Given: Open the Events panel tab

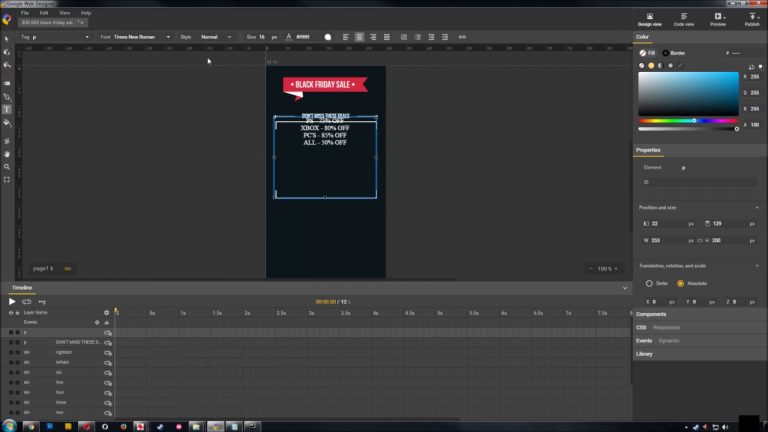Looking at the screenshot, I should point(644,340).
